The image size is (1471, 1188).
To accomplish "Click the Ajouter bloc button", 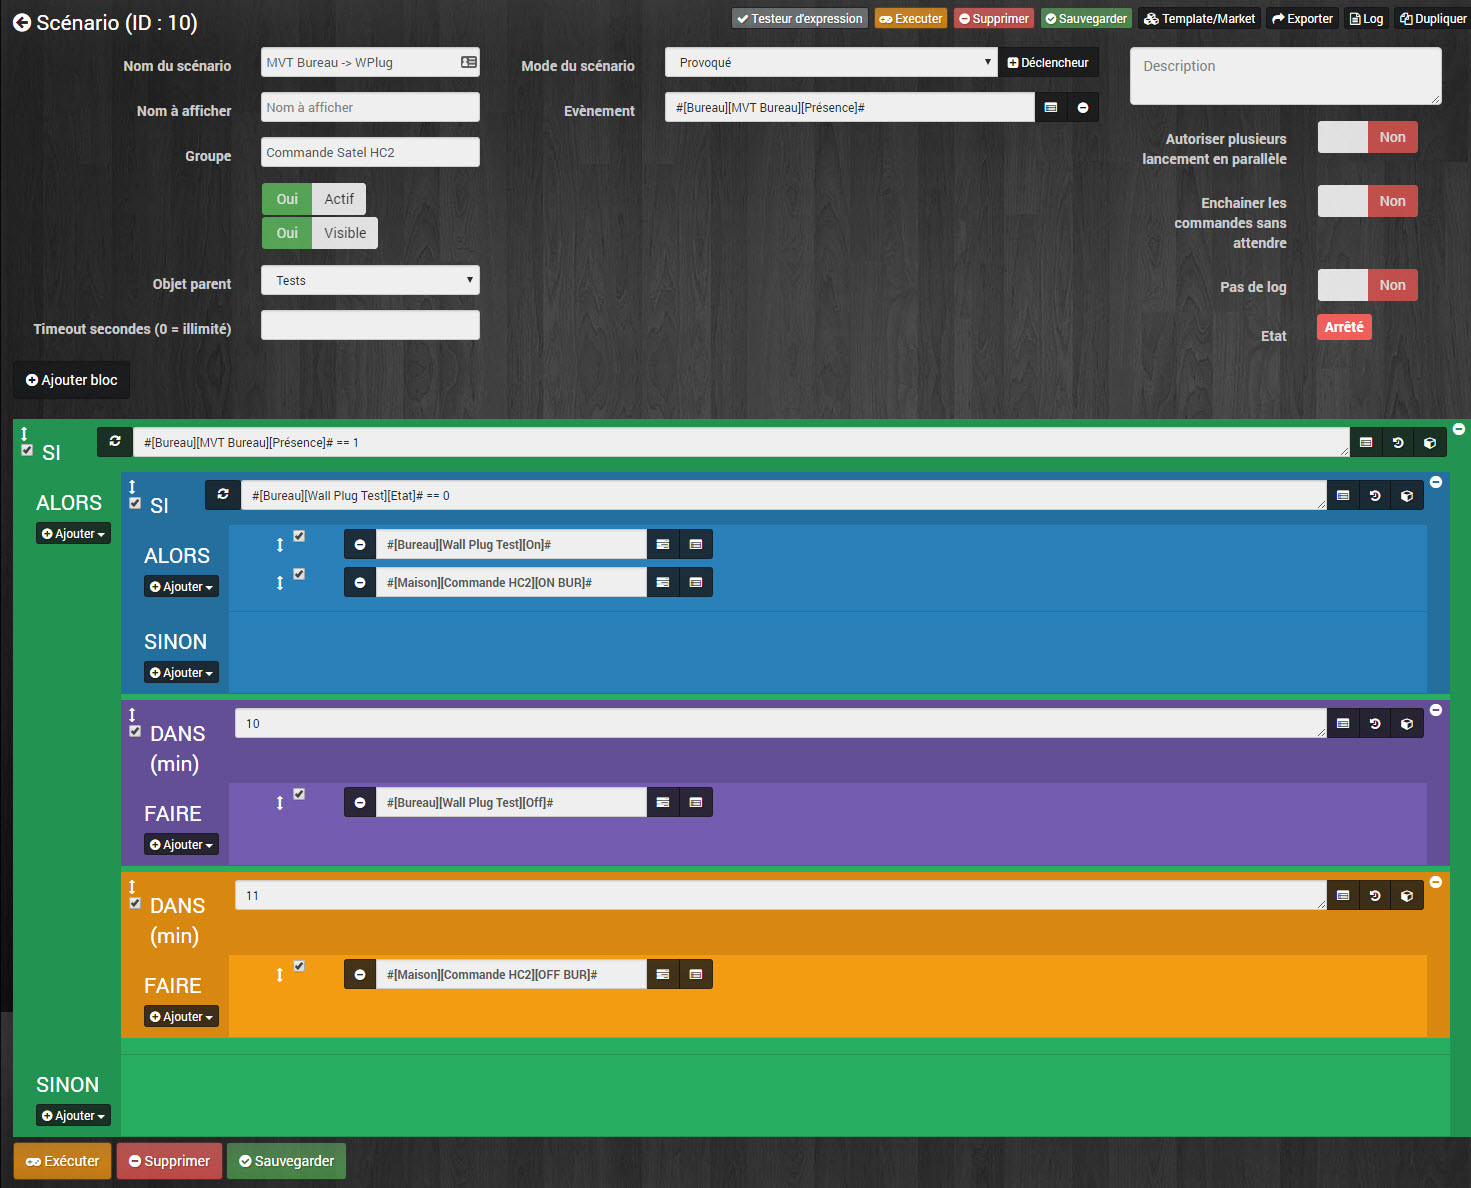I will tap(71, 380).
